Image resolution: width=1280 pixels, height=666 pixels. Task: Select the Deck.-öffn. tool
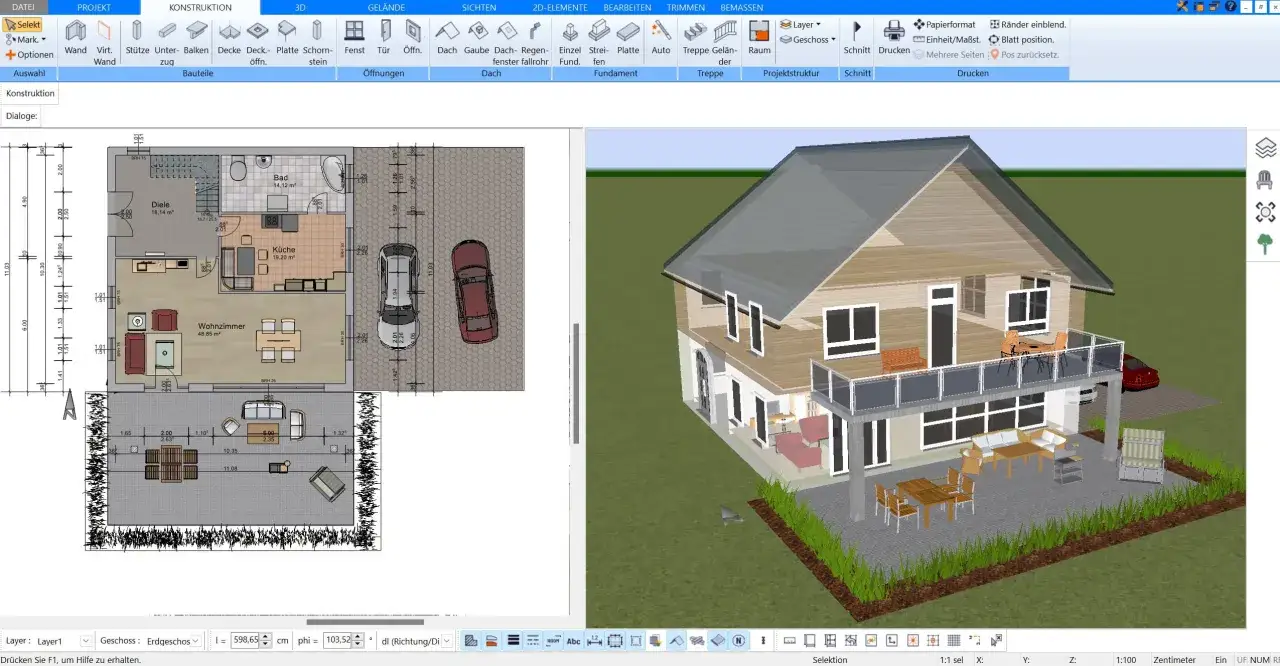click(258, 41)
